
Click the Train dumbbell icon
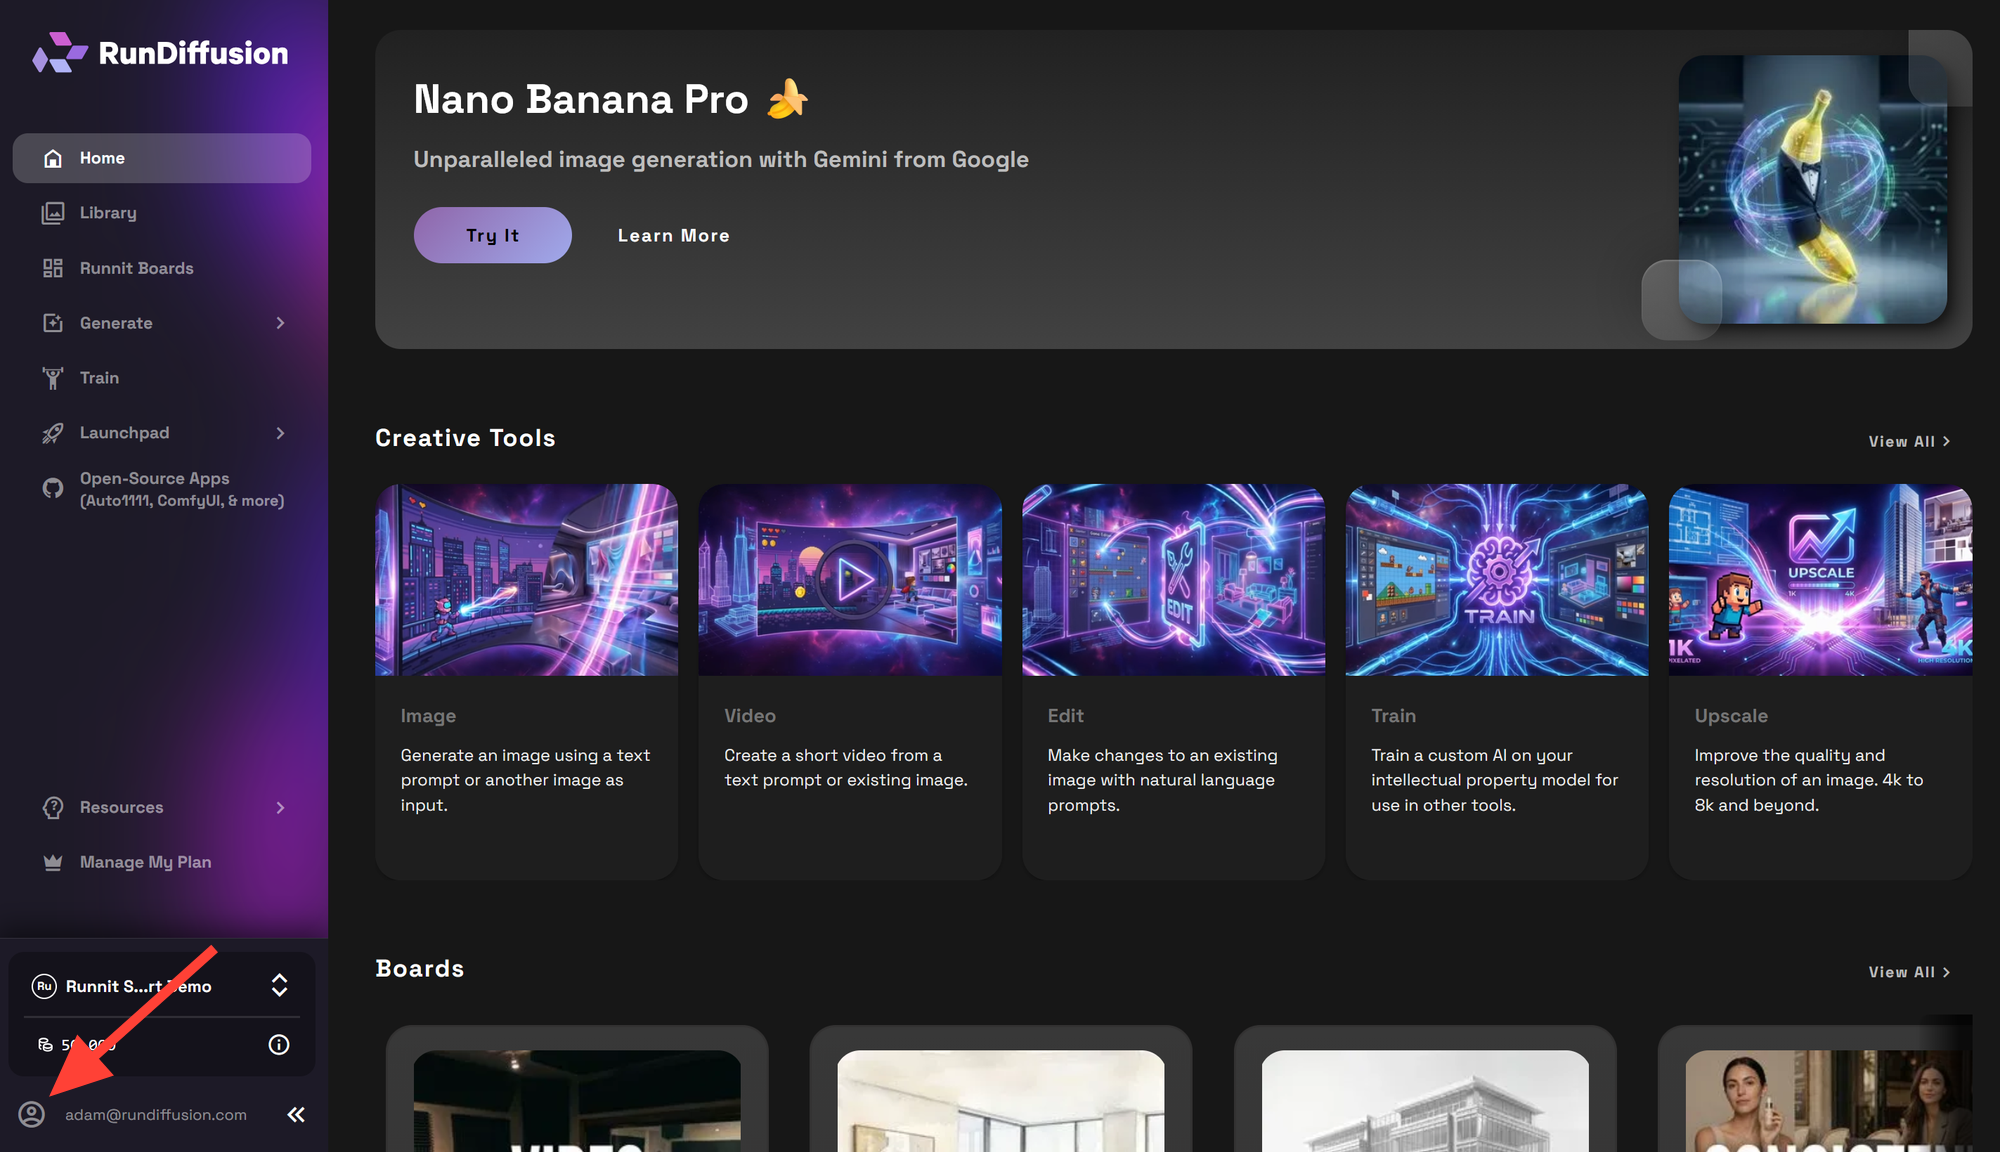(x=53, y=378)
